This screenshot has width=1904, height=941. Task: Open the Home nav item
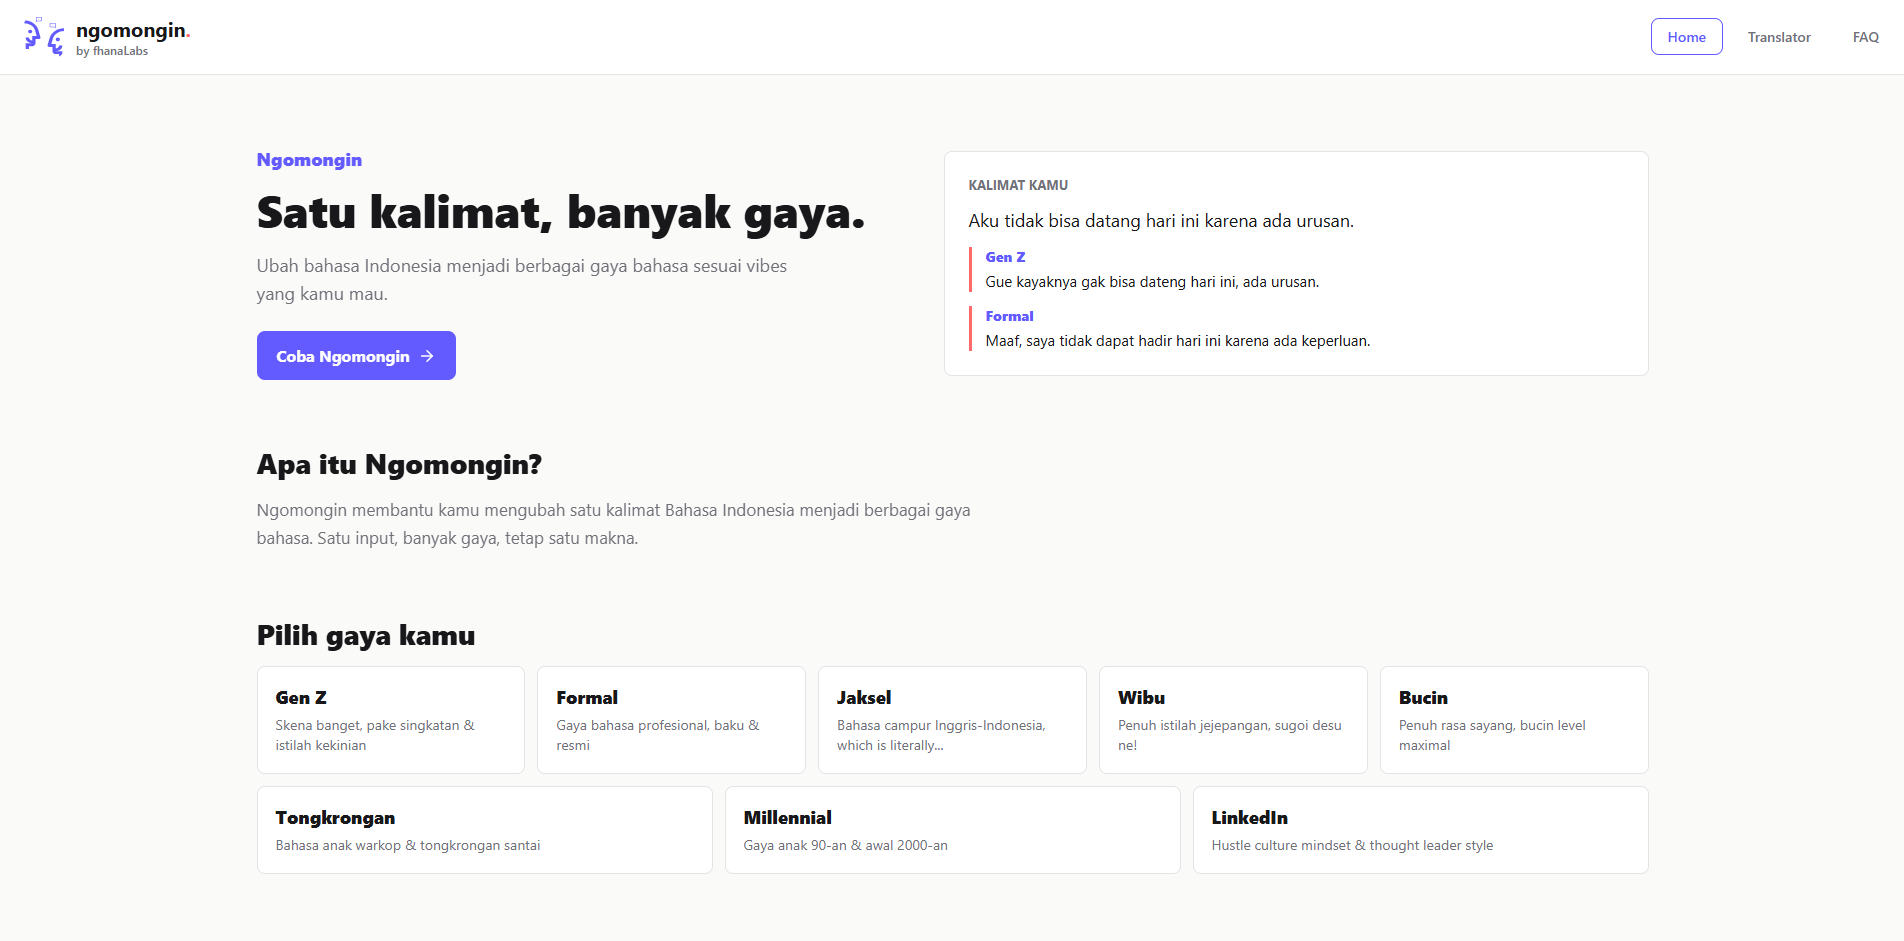click(x=1686, y=37)
